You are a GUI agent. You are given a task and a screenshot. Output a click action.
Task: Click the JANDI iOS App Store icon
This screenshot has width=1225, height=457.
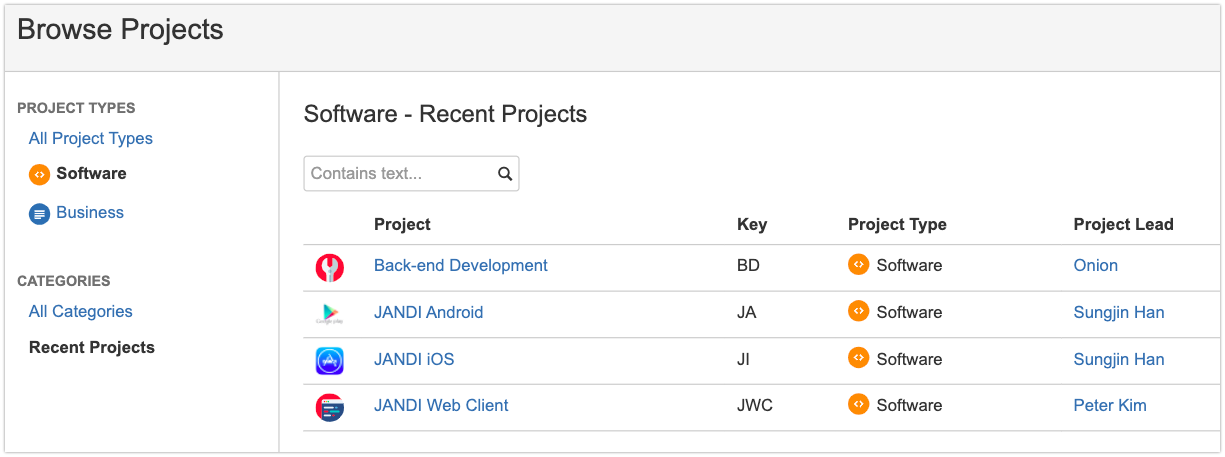330,360
